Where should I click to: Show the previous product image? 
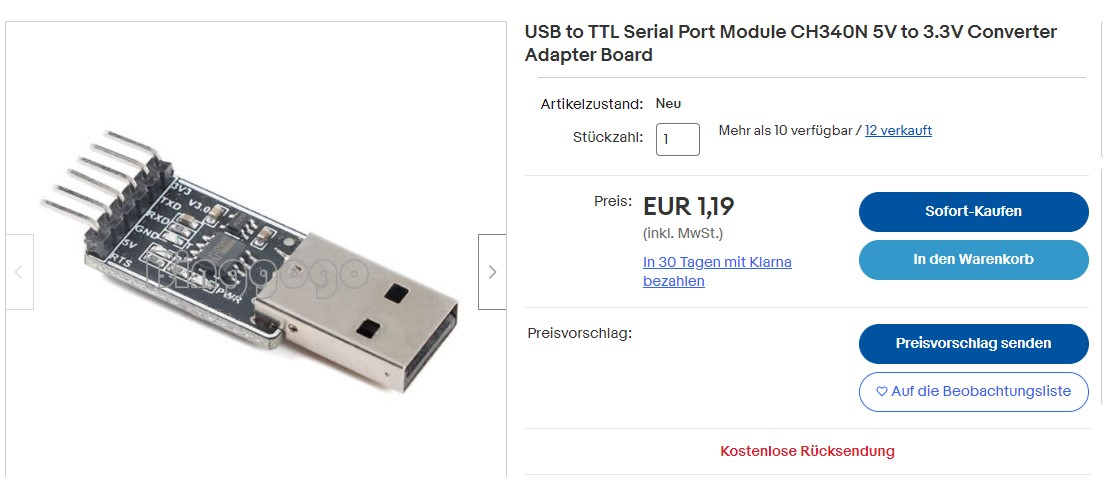[x=19, y=271]
